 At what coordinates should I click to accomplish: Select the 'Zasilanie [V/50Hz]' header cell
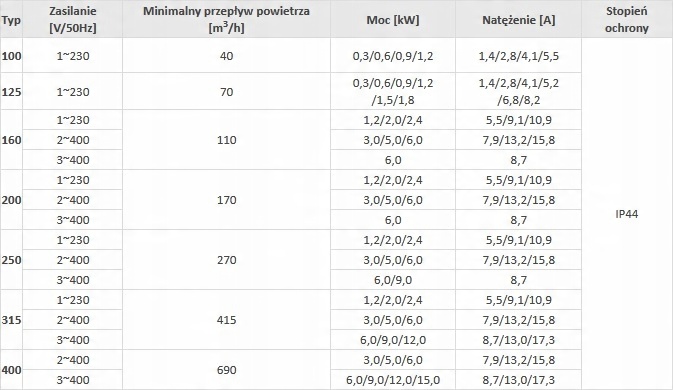pyautogui.click(x=73, y=20)
